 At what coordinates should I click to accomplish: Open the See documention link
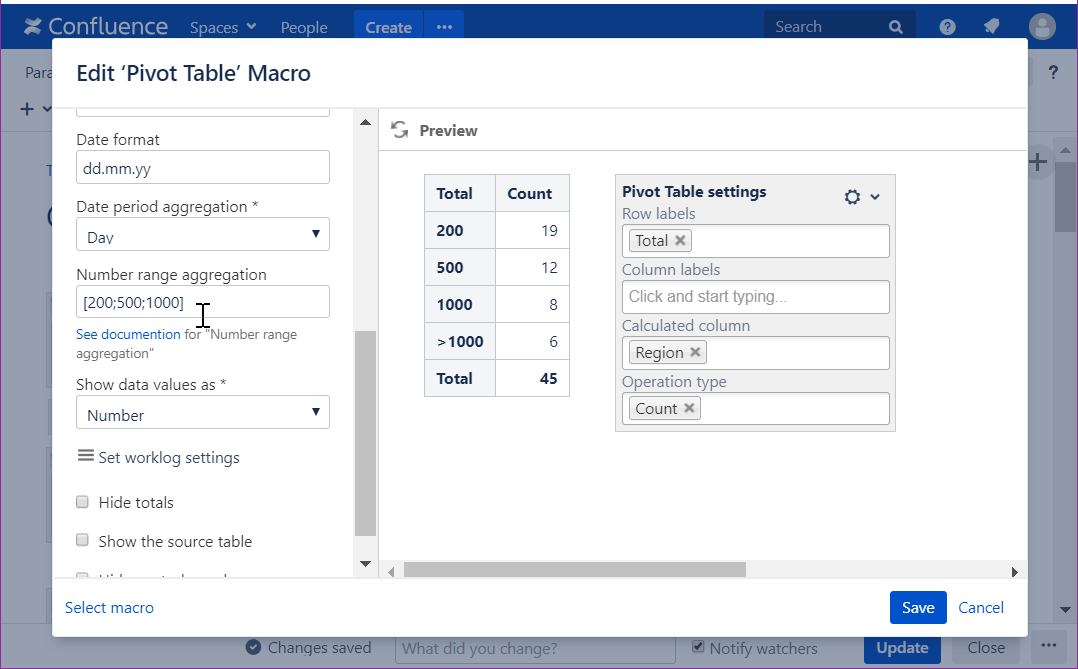pyautogui.click(x=128, y=335)
